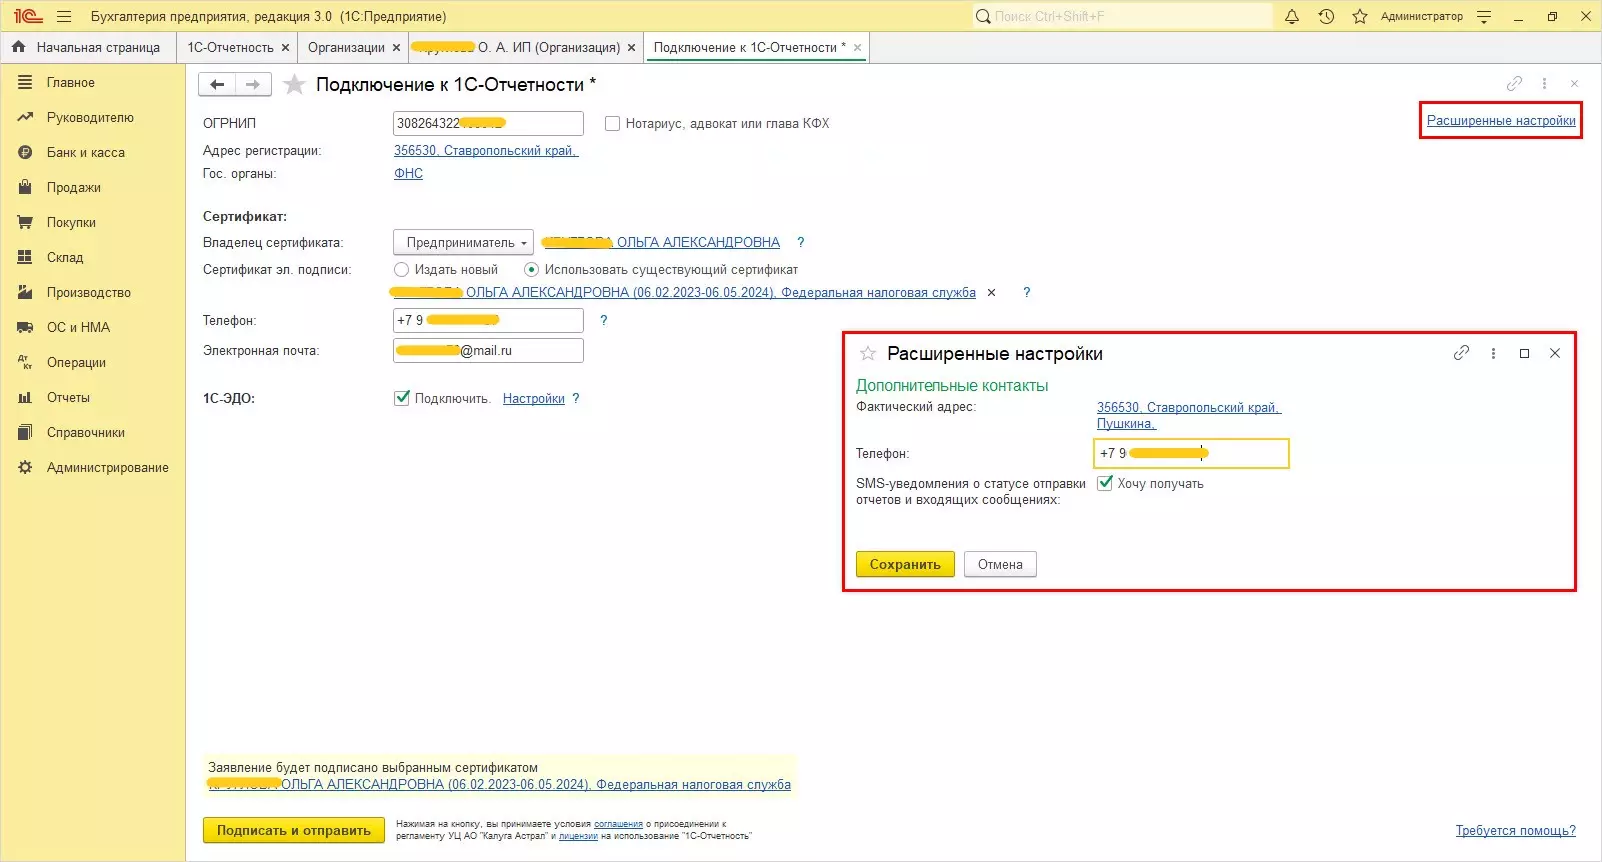Open соглашения link in the footer note
This screenshot has width=1602, height=862.
point(618,824)
